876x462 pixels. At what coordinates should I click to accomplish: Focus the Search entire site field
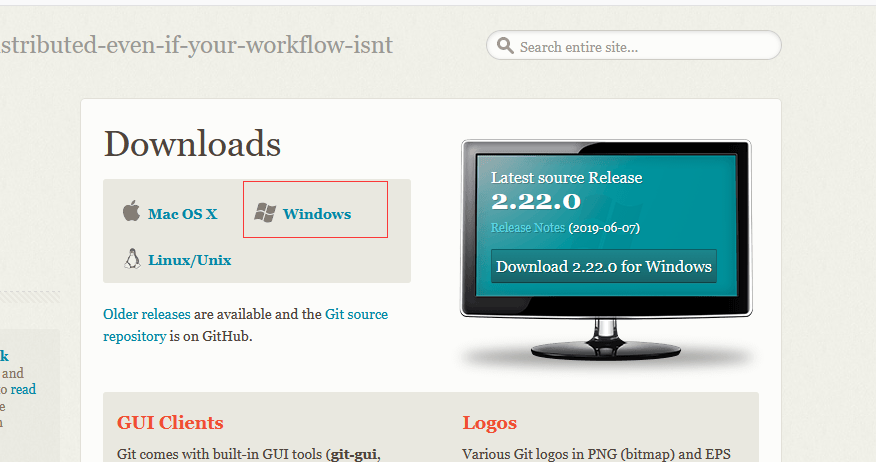click(x=634, y=45)
